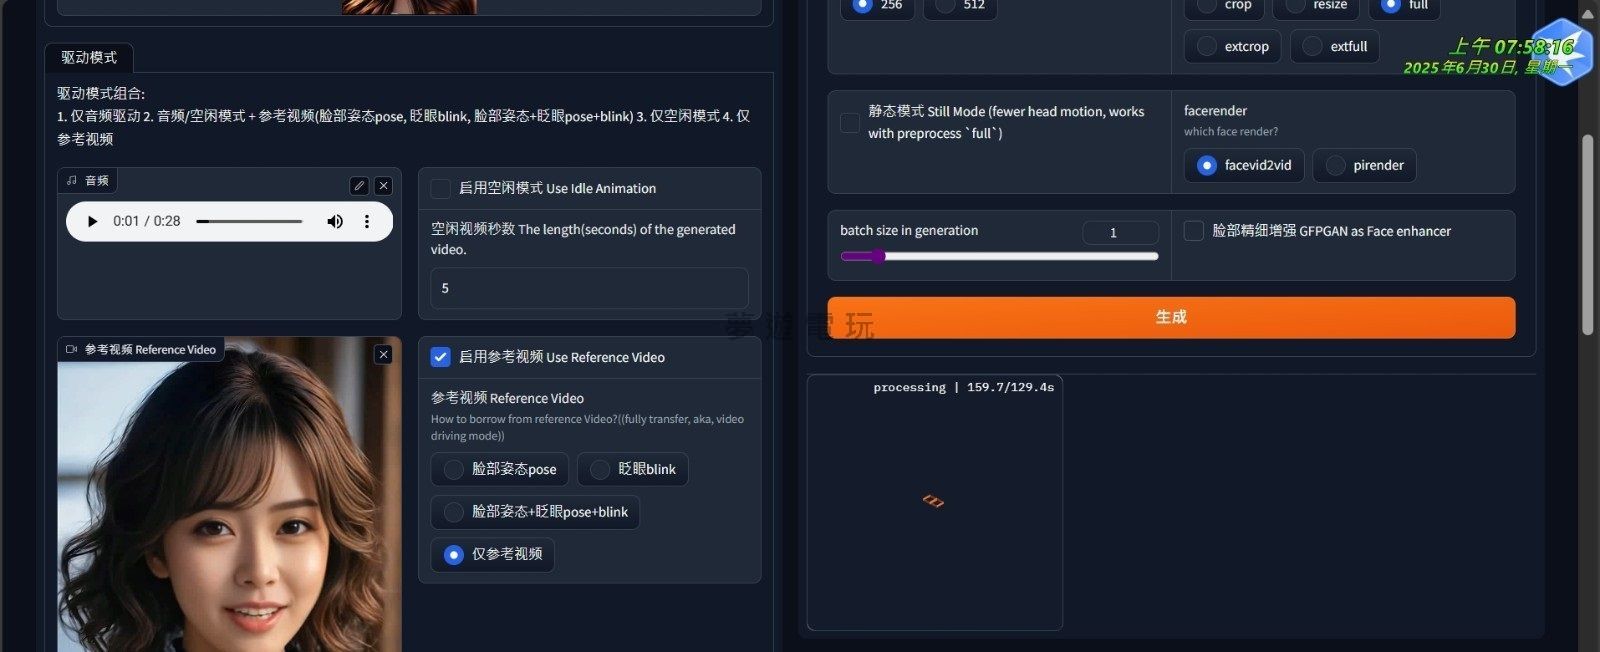Switch to the 驱动模式 tab
Screen dimensions: 1600x652
pos(89,58)
